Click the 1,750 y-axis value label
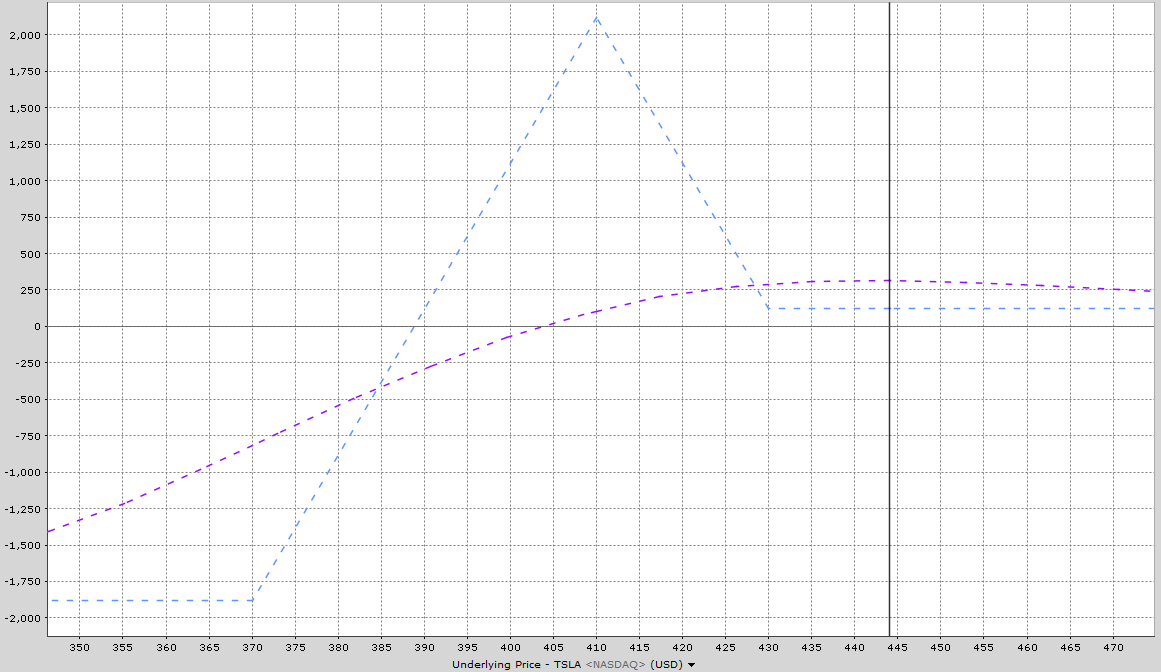The width and height of the screenshot is (1161, 672). [x=26, y=71]
